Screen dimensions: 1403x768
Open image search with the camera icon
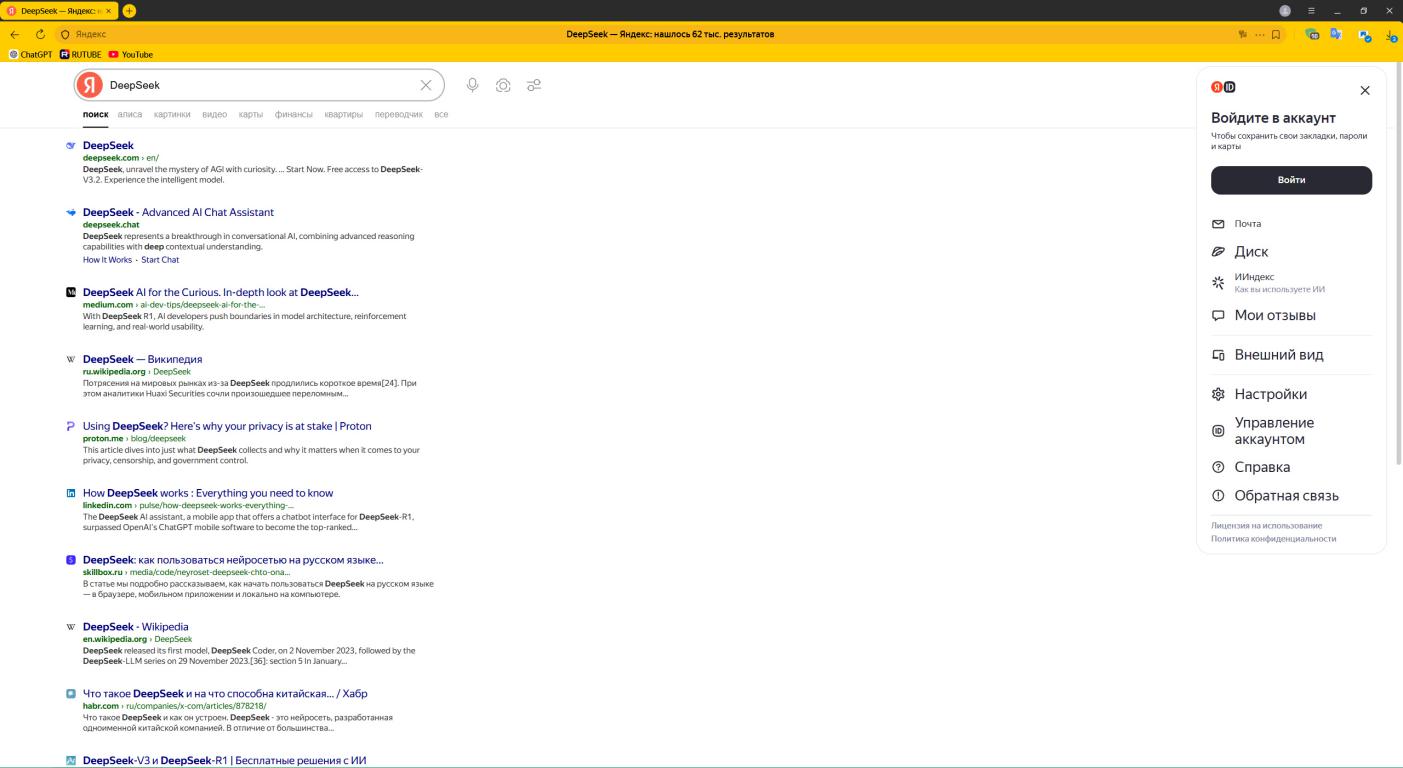(x=503, y=85)
